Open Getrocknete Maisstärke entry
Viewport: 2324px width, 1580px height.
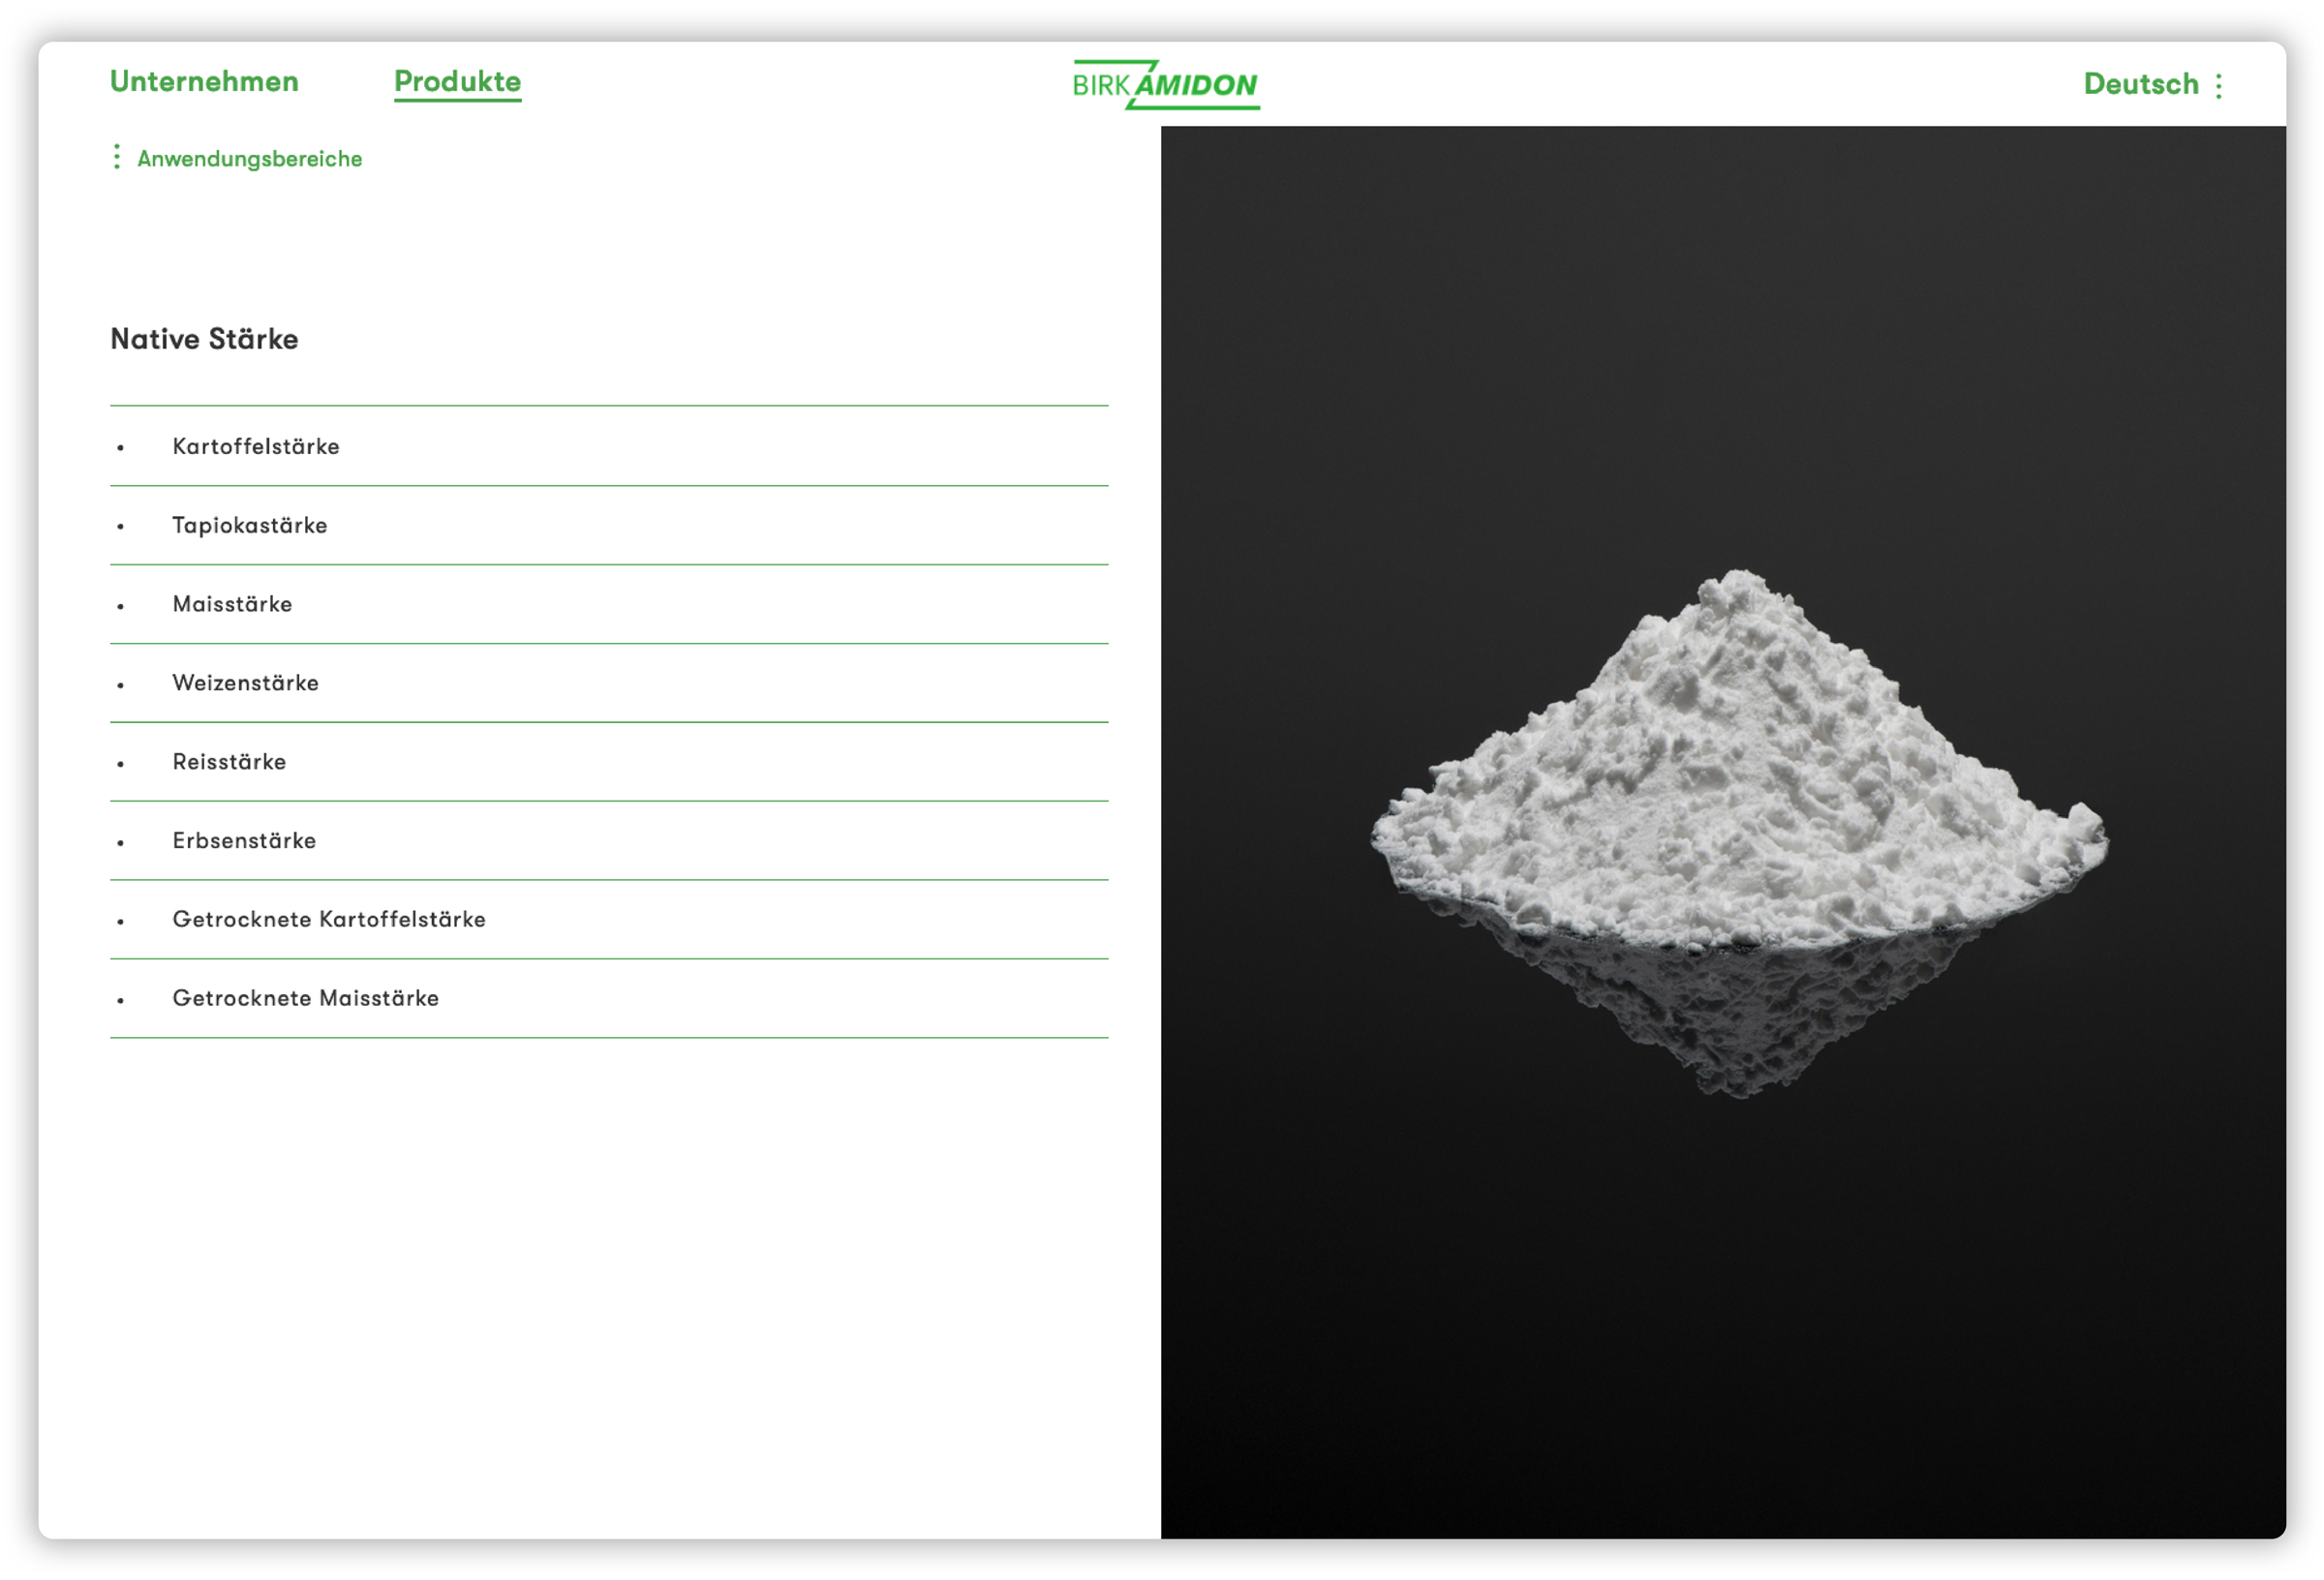point(305,998)
